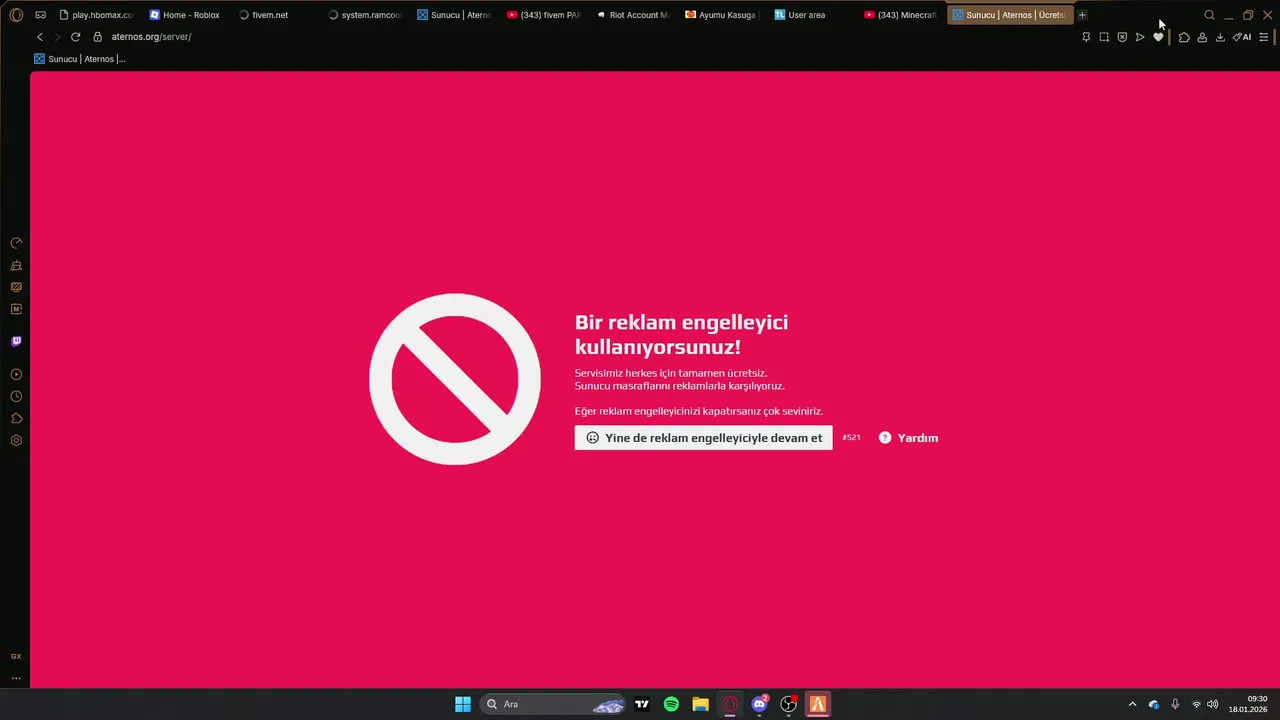Image resolution: width=1280 pixels, height=720 pixels.
Task: Click the Yardım help link
Action: [x=908, y=438]
